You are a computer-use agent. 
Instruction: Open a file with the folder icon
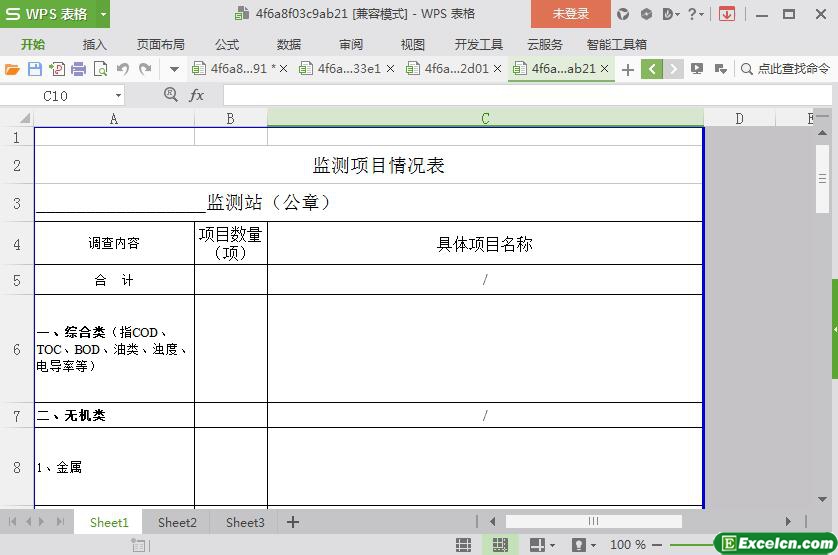point(12,69)
